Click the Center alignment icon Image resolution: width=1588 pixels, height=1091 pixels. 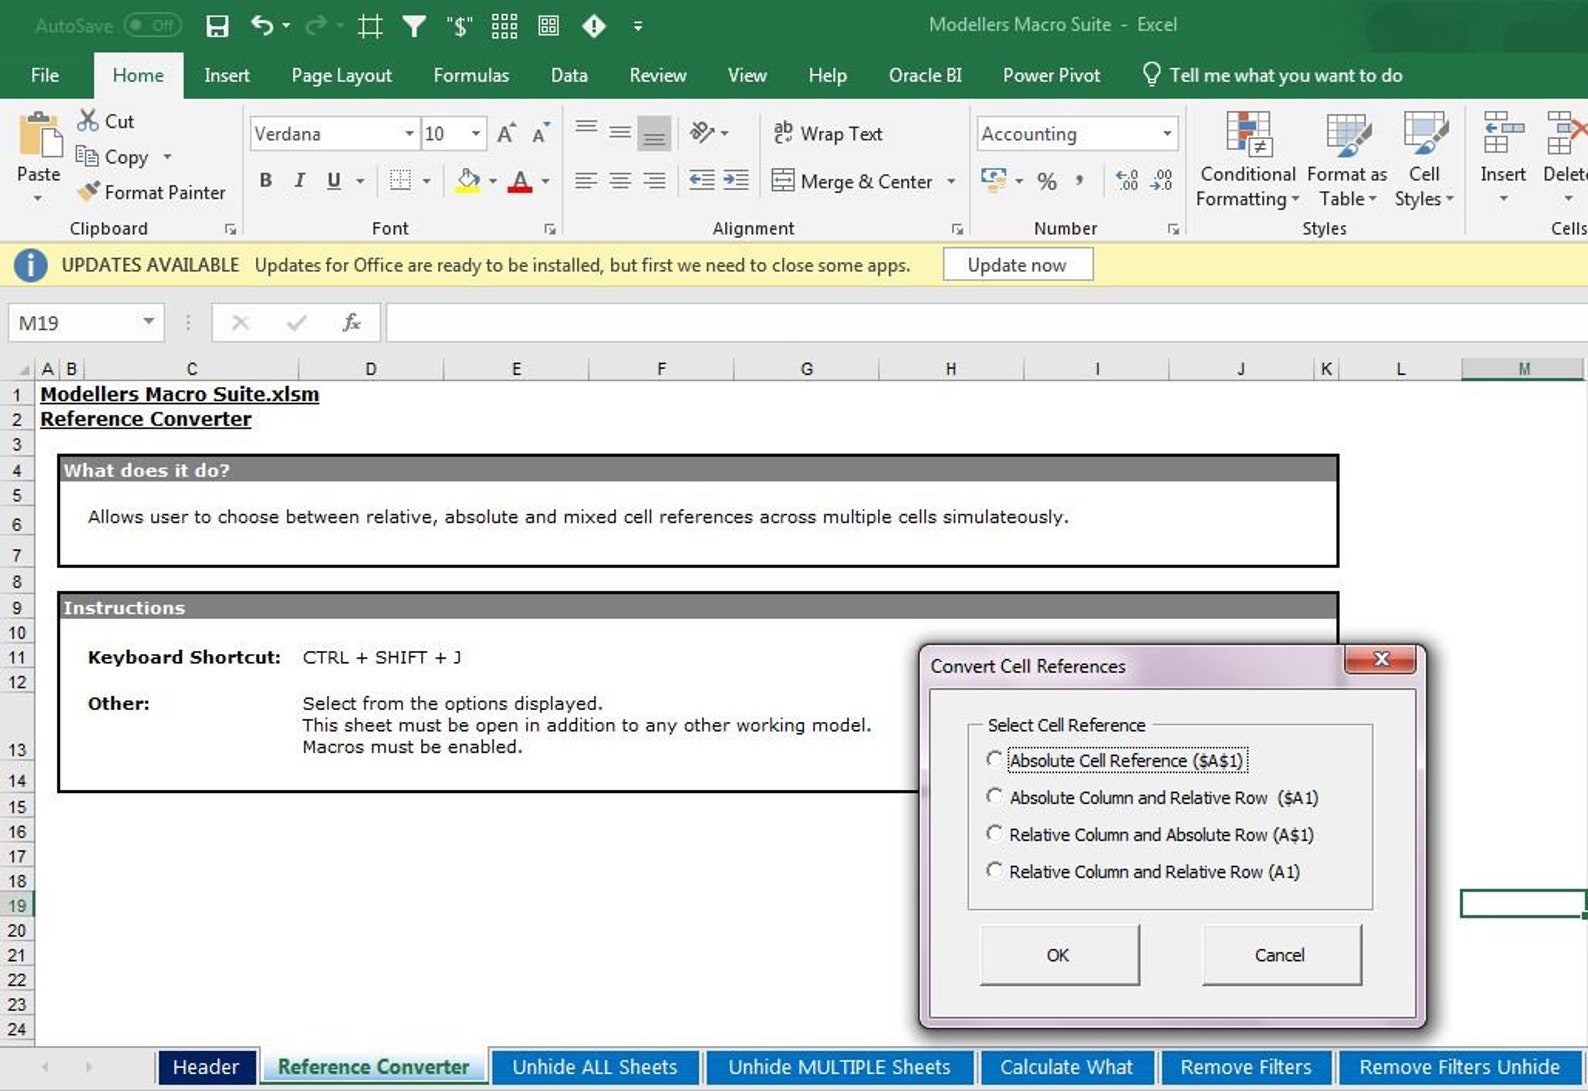[x=620, y=180]
